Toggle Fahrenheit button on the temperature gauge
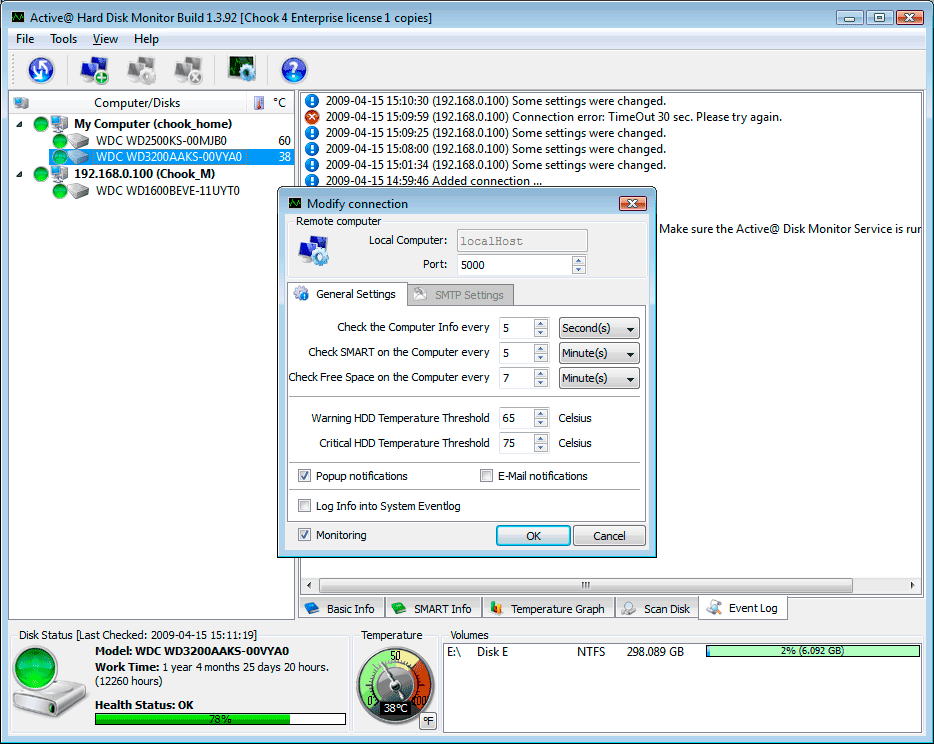Viewport: 934px width, 744px height. (428, 721)
